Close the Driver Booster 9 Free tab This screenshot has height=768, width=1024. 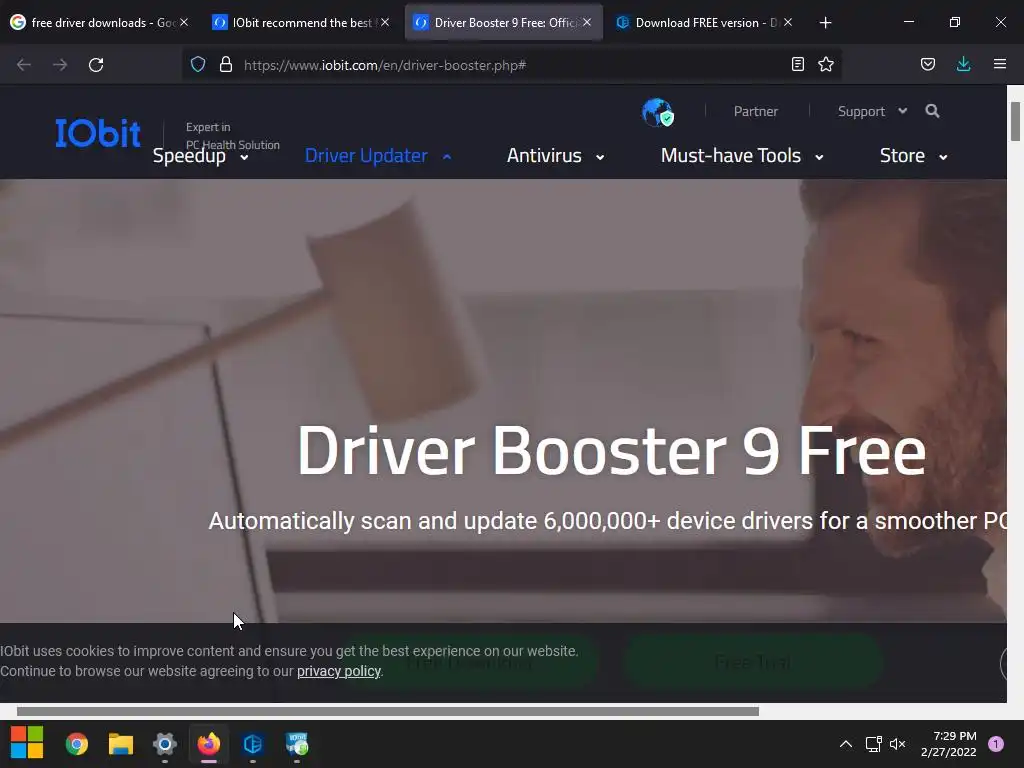(587, 22)
